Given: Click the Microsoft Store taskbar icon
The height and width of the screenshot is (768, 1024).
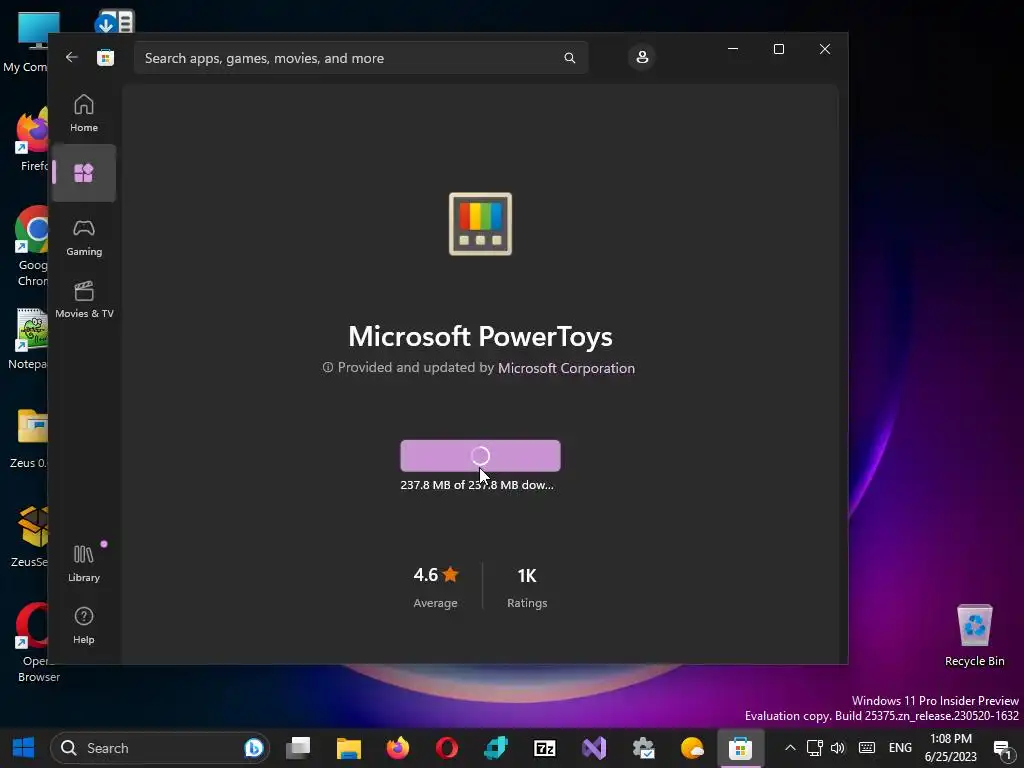Looking at the screenshot, I should 741,748.
